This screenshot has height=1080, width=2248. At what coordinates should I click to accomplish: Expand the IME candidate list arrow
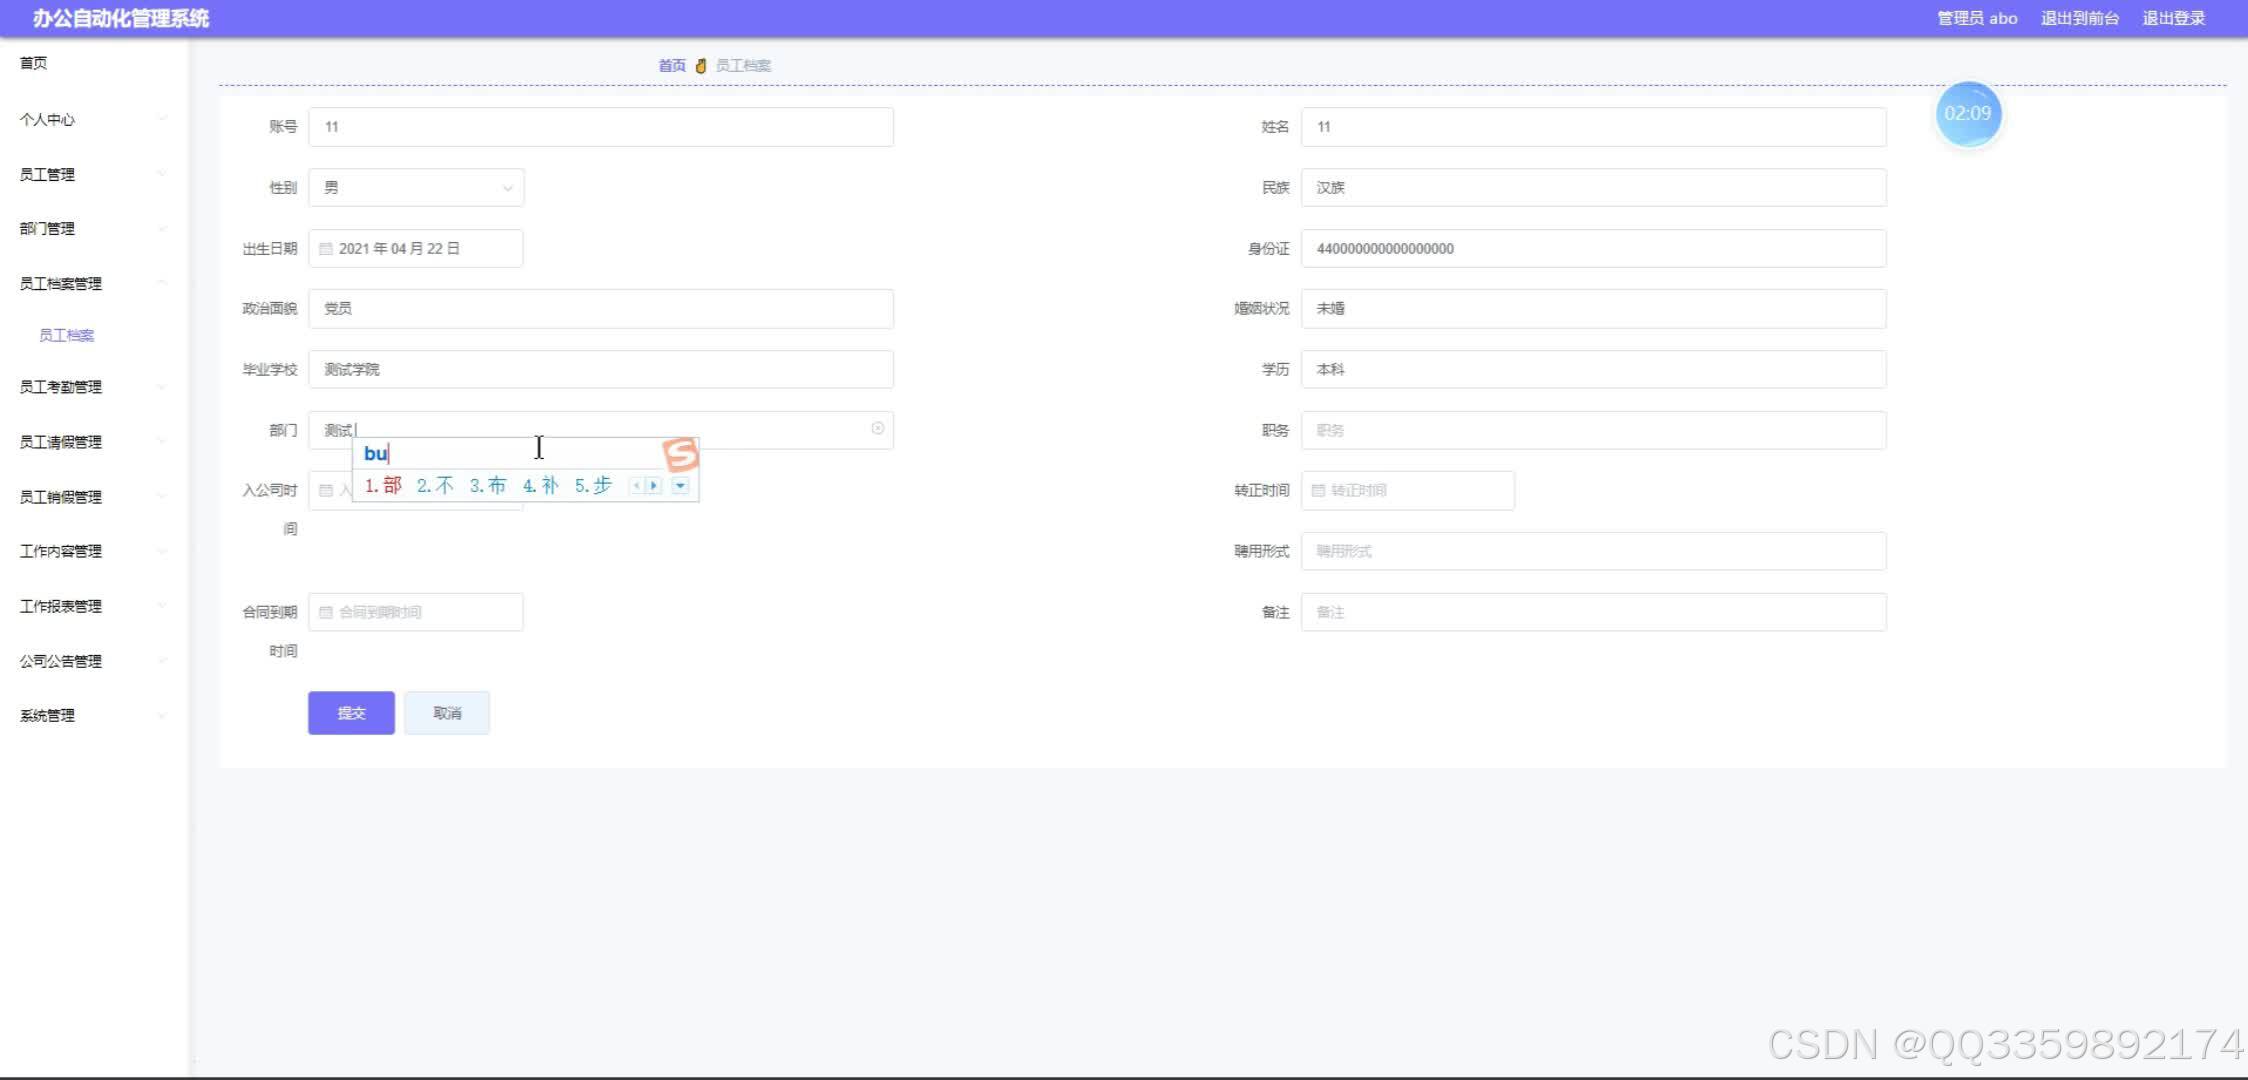(x=680, y=486)
